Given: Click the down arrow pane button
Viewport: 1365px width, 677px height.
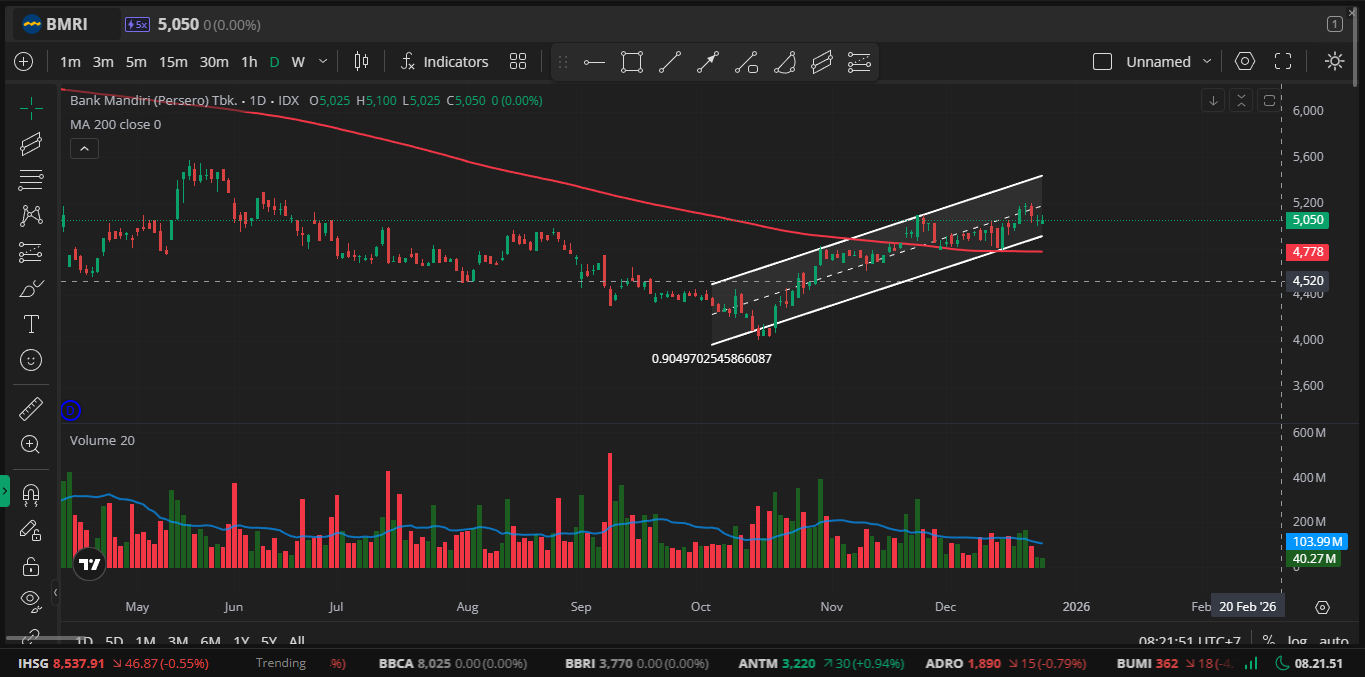Looking at the screenshot, I should click(x=1213, y=100).
